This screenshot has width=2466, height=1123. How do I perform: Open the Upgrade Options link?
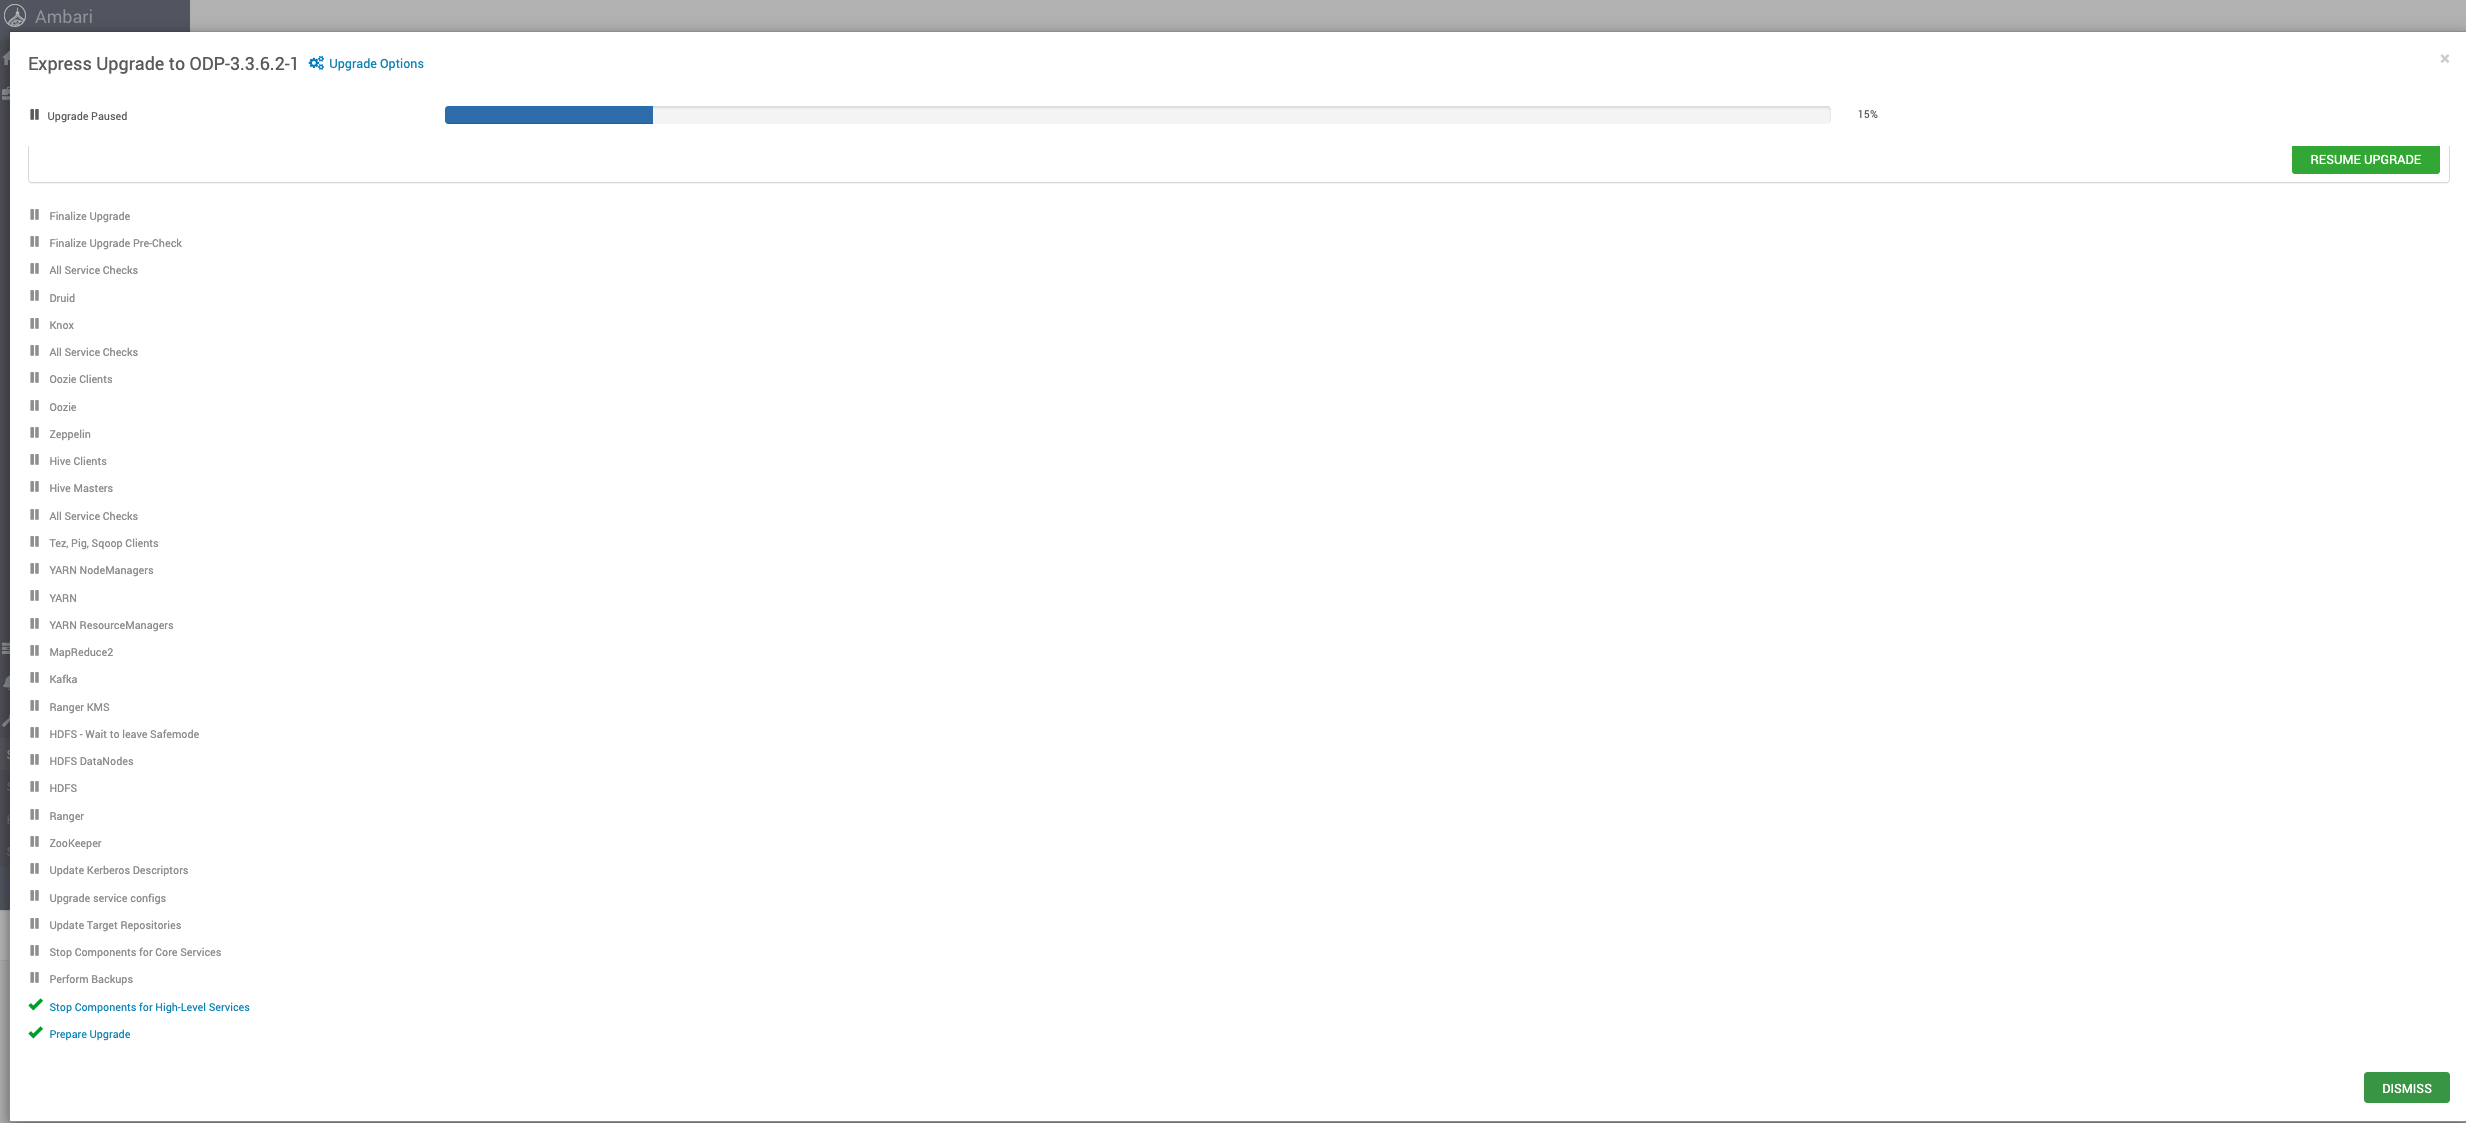click(x=376, y=63)
